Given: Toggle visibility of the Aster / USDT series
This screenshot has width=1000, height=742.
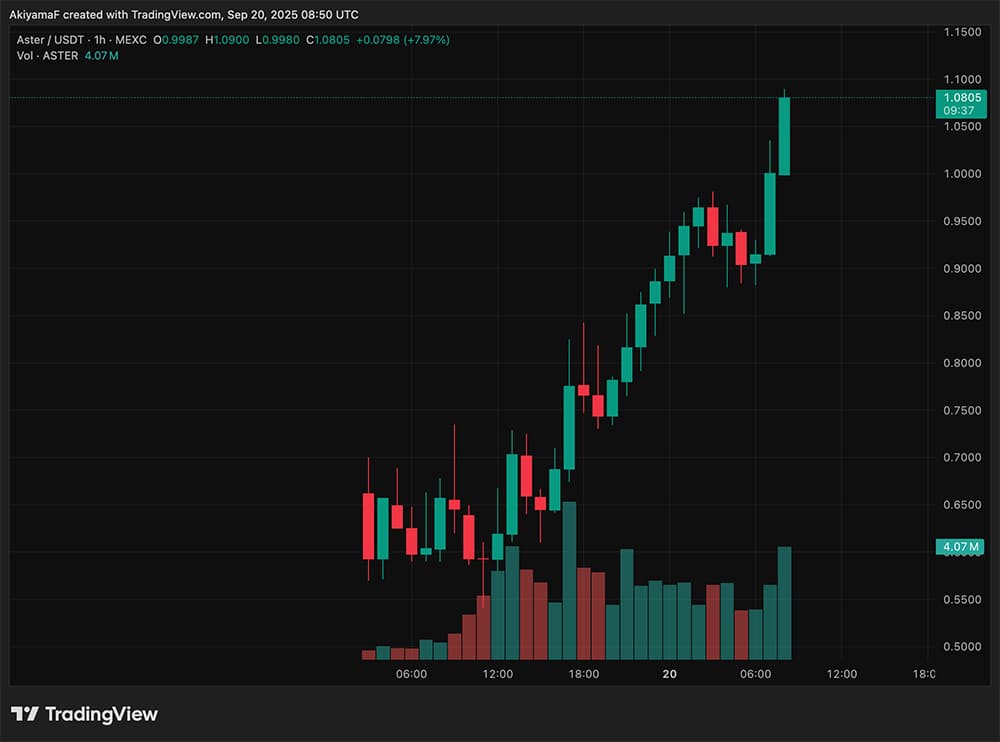Looking at the screenshot, I should pyautogui.click(x=52, y=39).
